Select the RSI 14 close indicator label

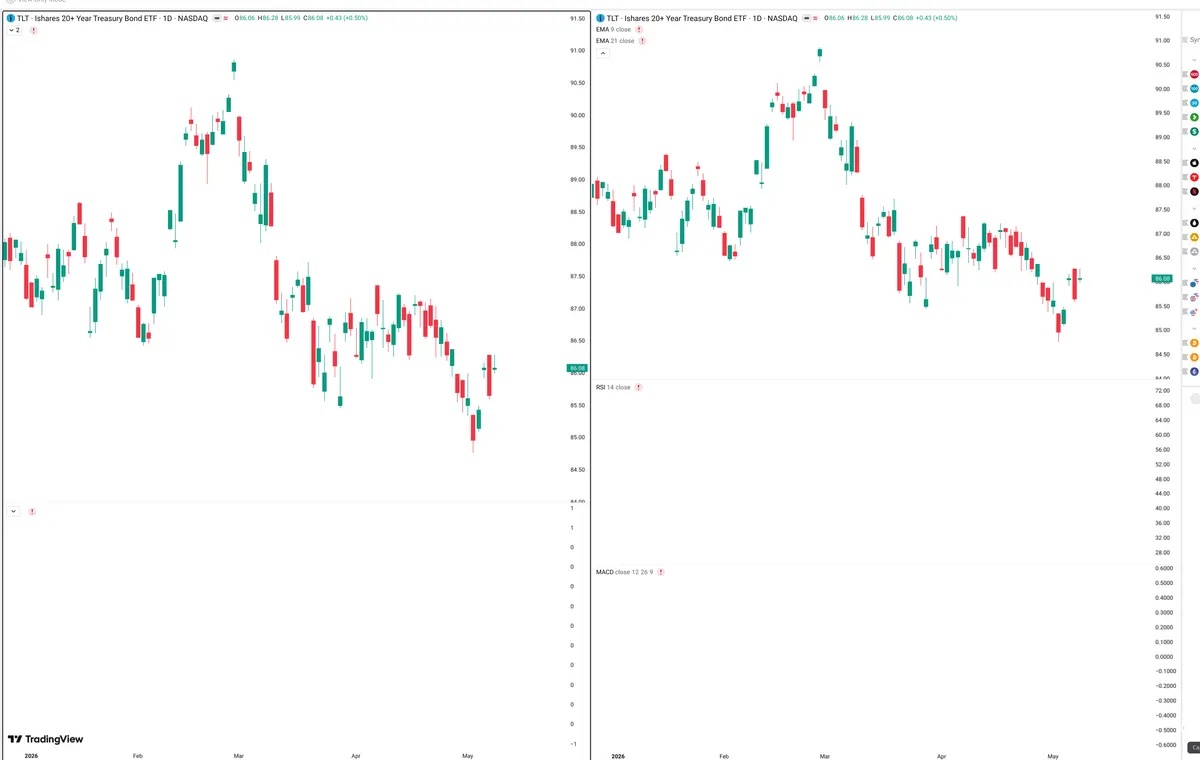(x=613, y=387)
